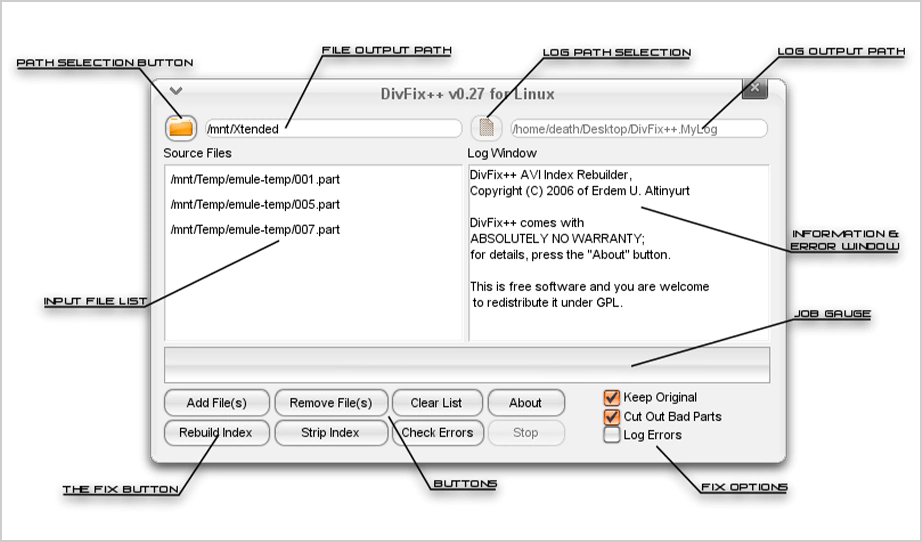
Task: Expand the window menu chevron in title bar
Action: [x=176, y=91]
